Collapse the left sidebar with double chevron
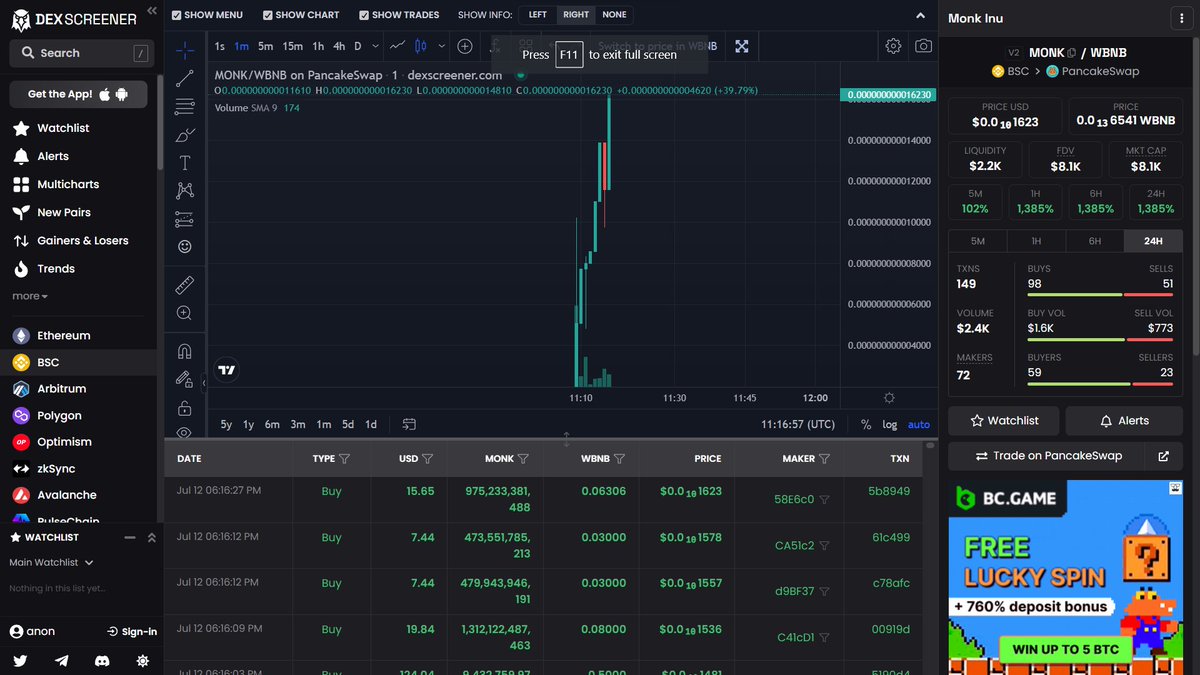This screenshot has height=675, width=1200. coord(151,11)
